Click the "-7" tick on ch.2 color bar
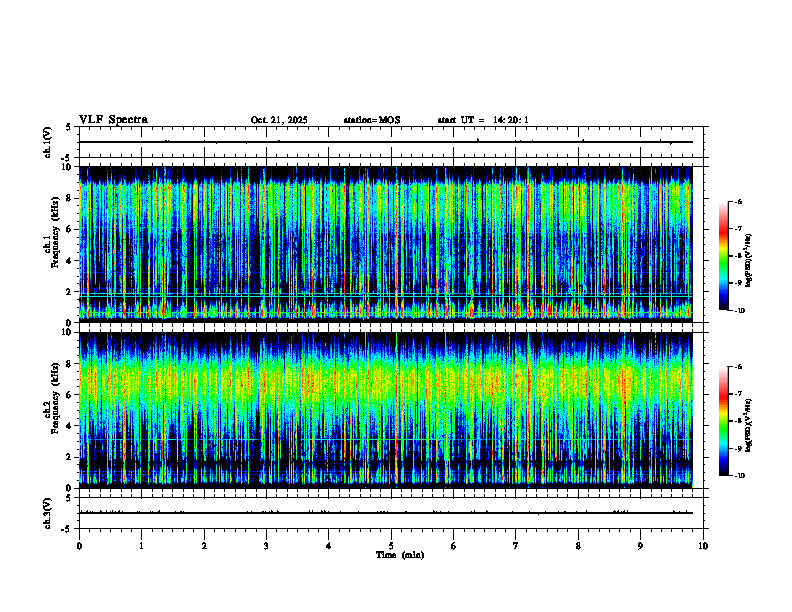 click(x=739, y=394)
